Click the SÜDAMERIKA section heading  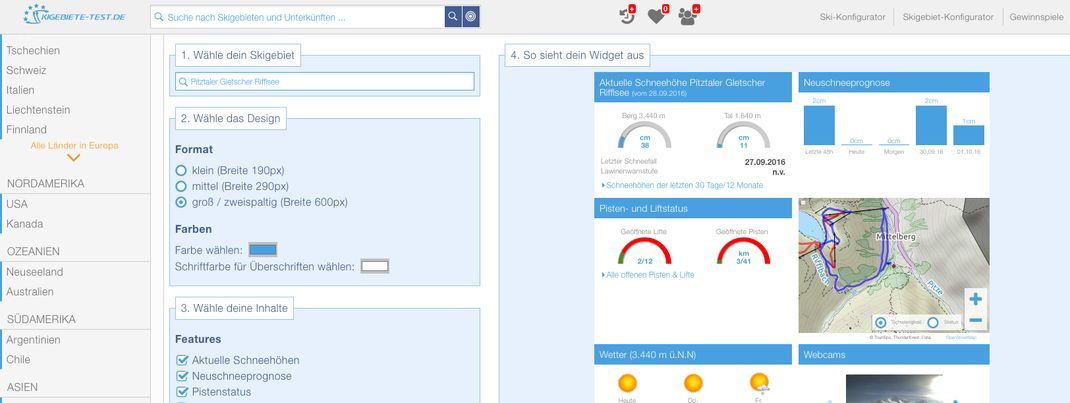click(x=41, y=319)
